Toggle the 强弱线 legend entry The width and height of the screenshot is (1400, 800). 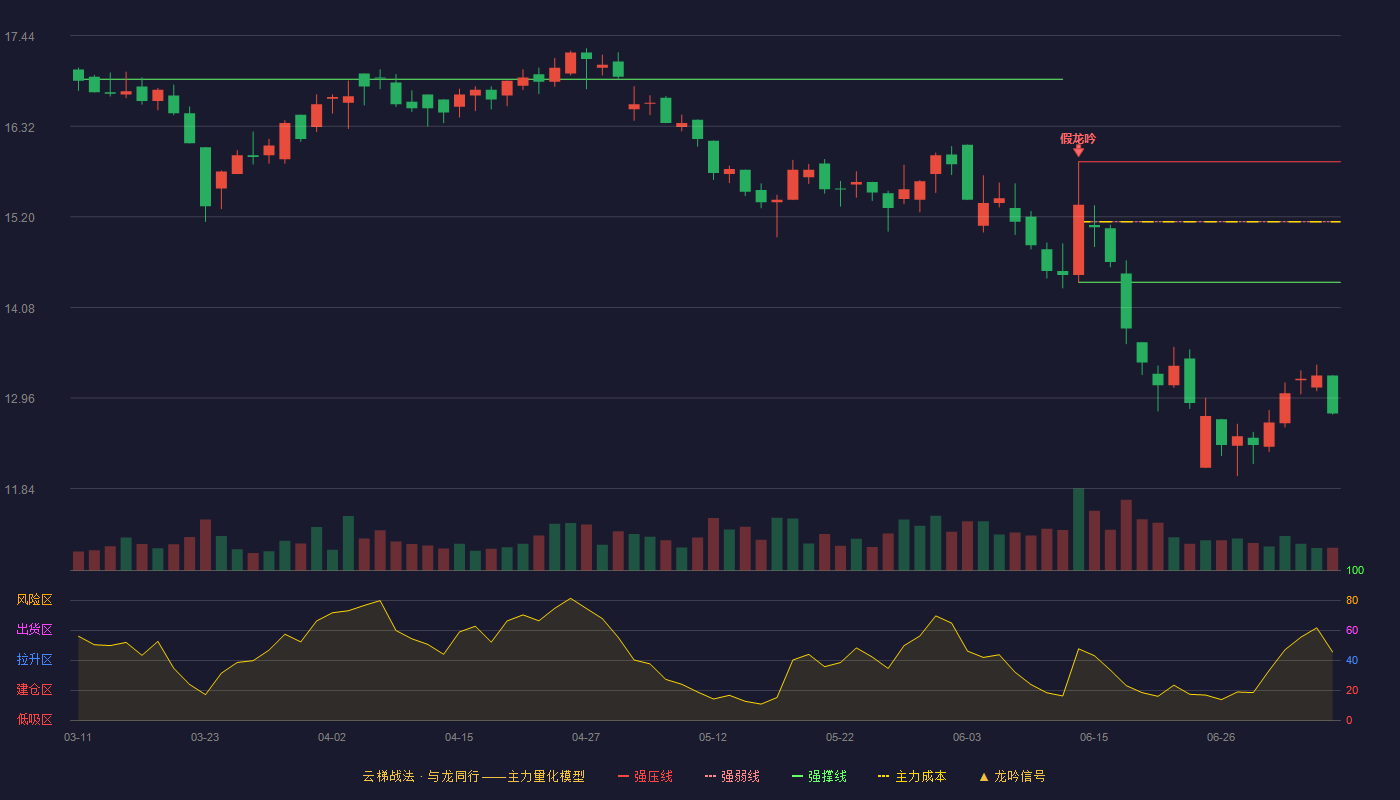tap(732, 776)
